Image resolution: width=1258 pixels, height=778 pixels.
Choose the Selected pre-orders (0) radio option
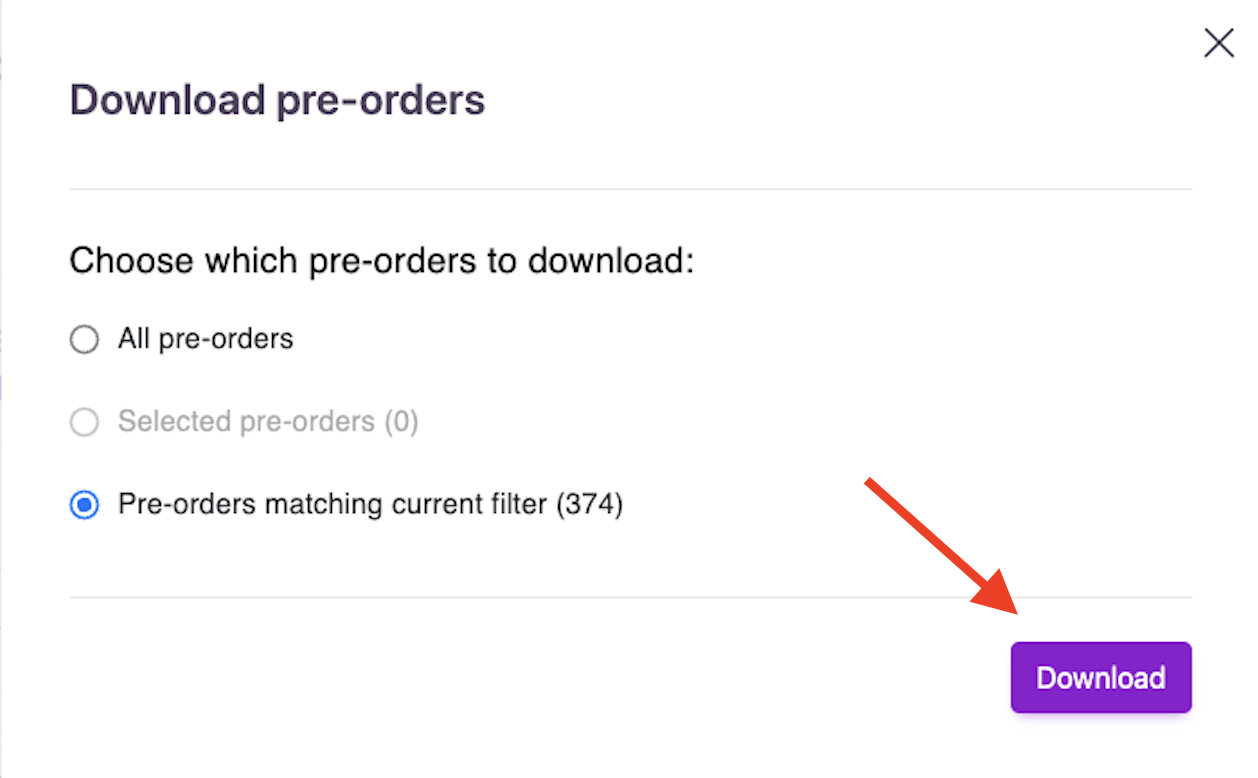(x=84, y=423)
